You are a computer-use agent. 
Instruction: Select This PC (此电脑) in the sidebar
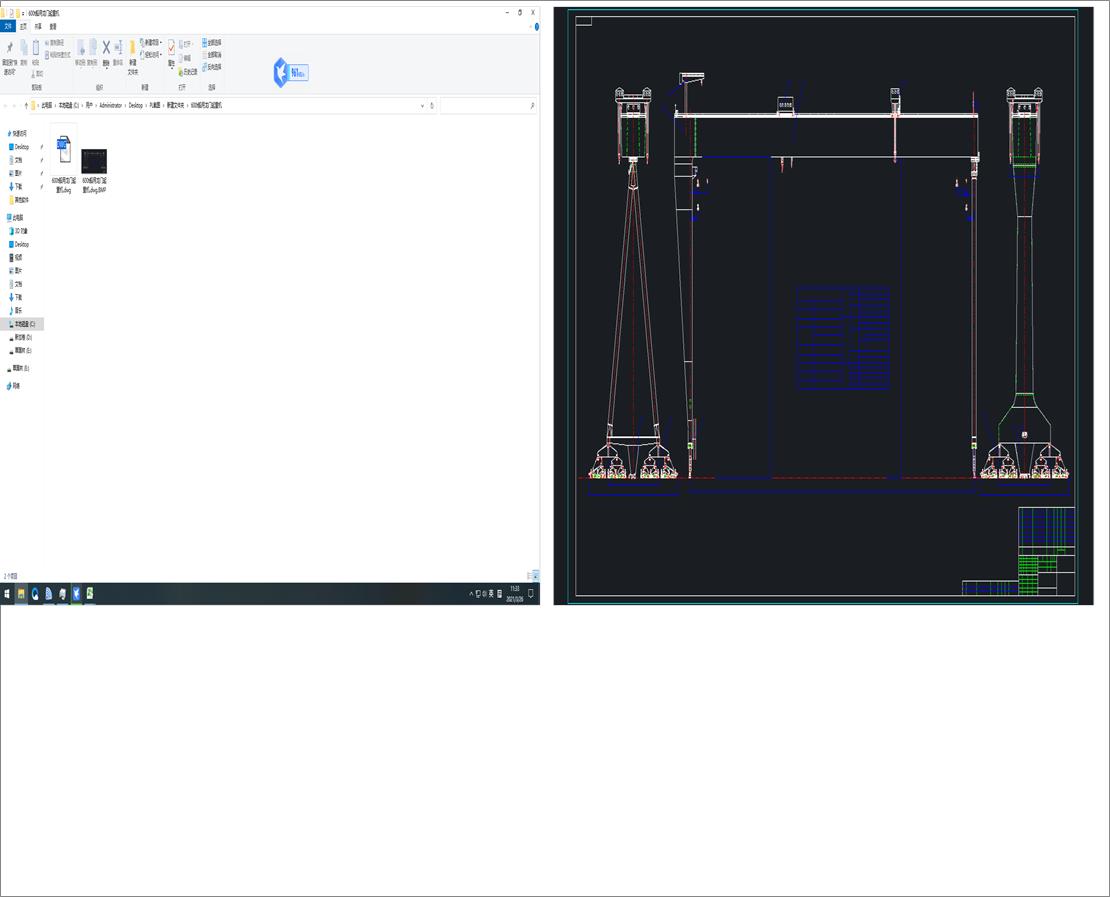point(16,218)
